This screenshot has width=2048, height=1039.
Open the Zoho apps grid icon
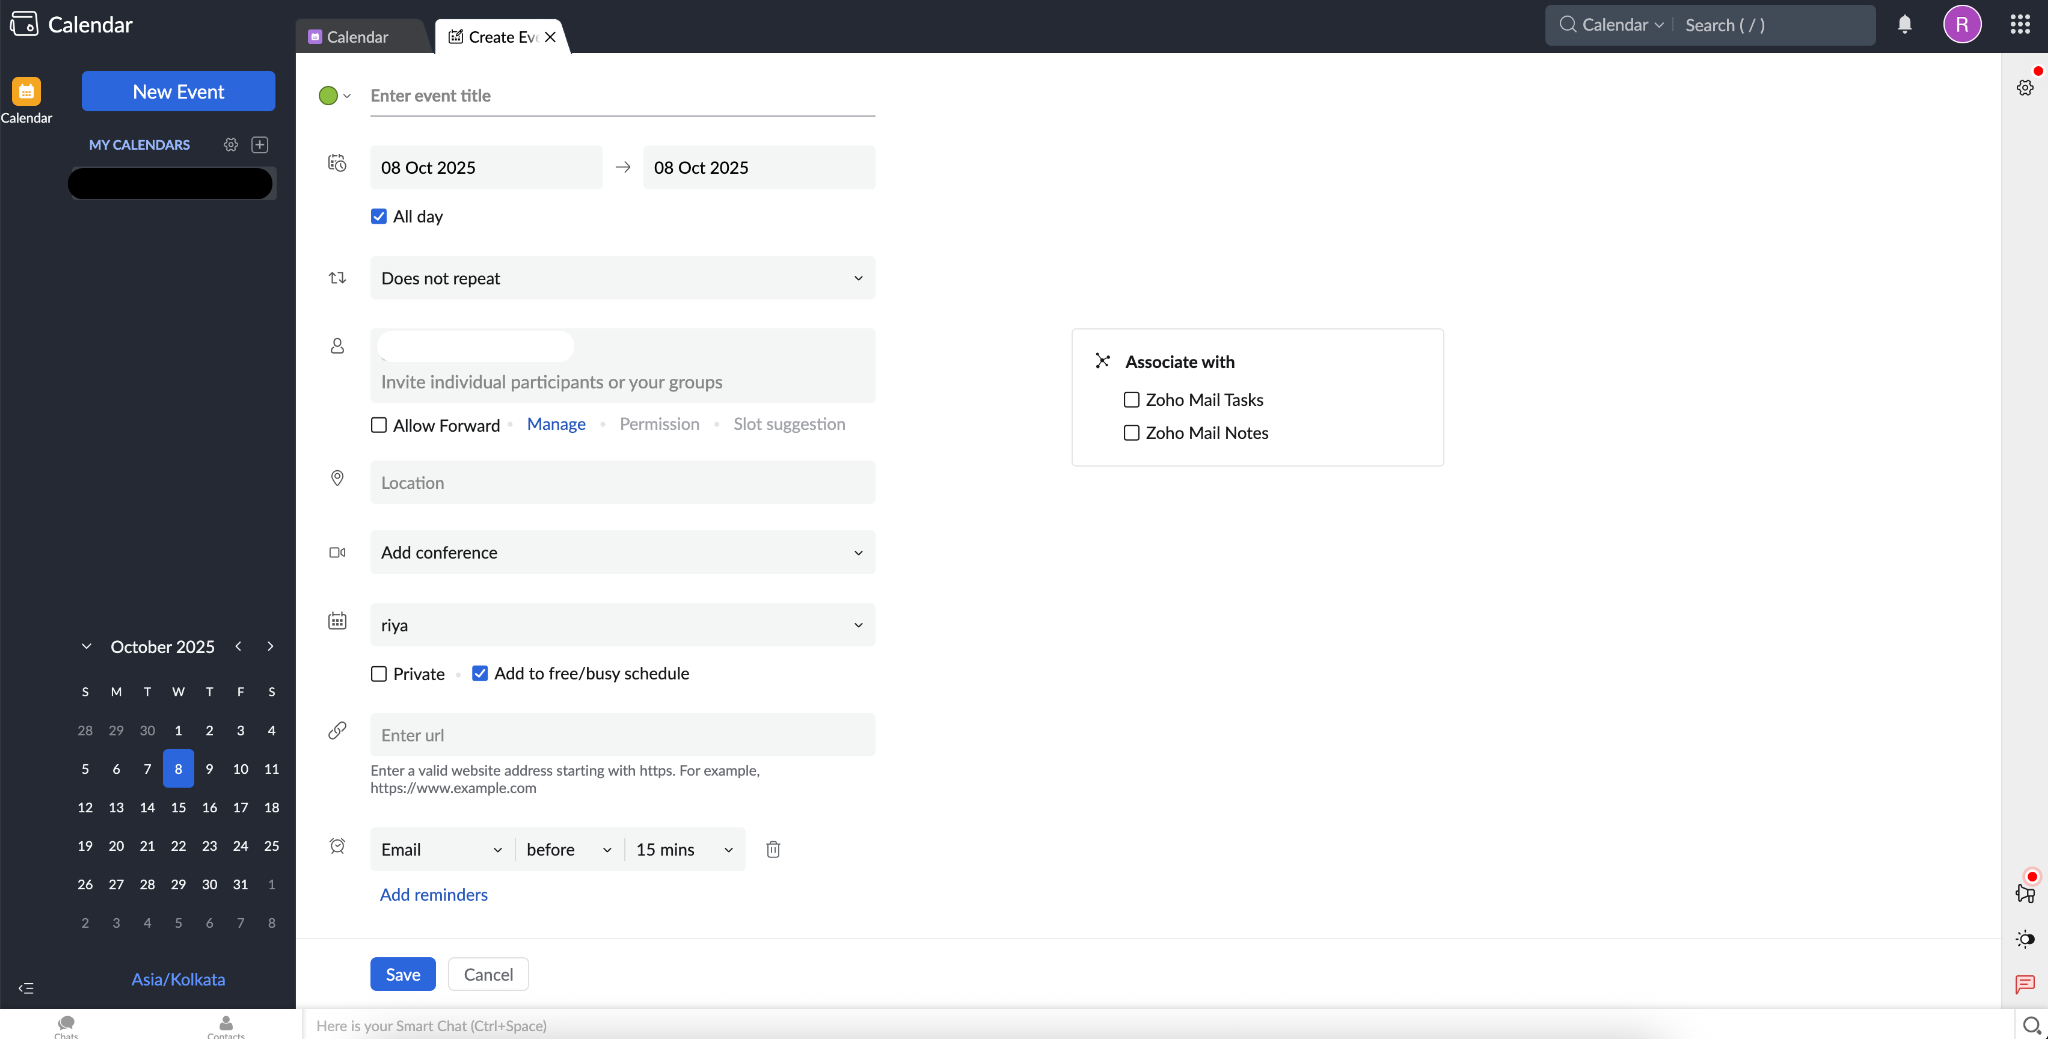click(2019, 24)
